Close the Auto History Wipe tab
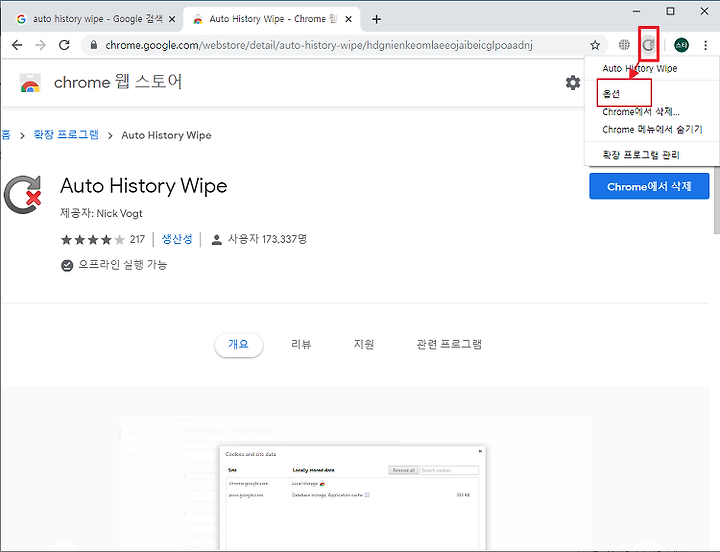Image resolution: width=720 pixels, height=552 pixels. [349, 19]
